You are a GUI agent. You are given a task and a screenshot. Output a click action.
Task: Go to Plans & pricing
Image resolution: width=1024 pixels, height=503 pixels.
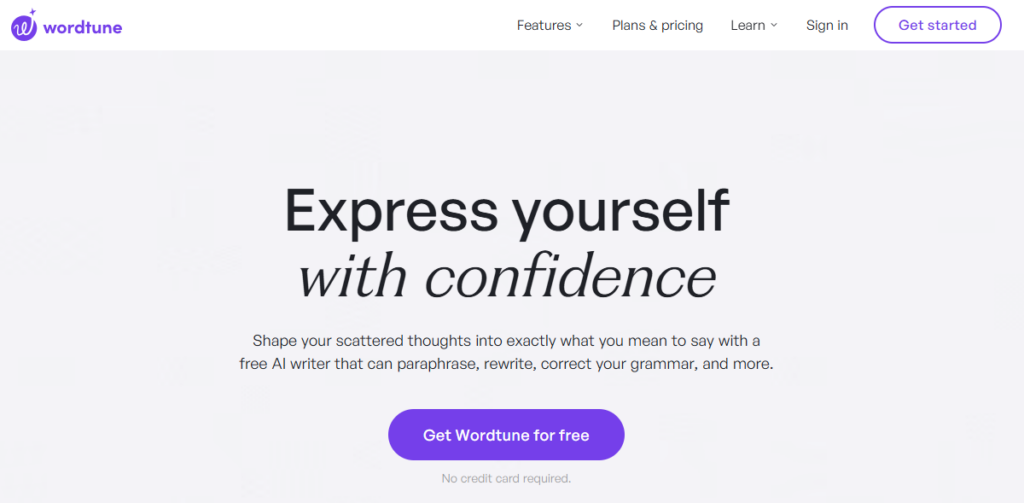658,25
